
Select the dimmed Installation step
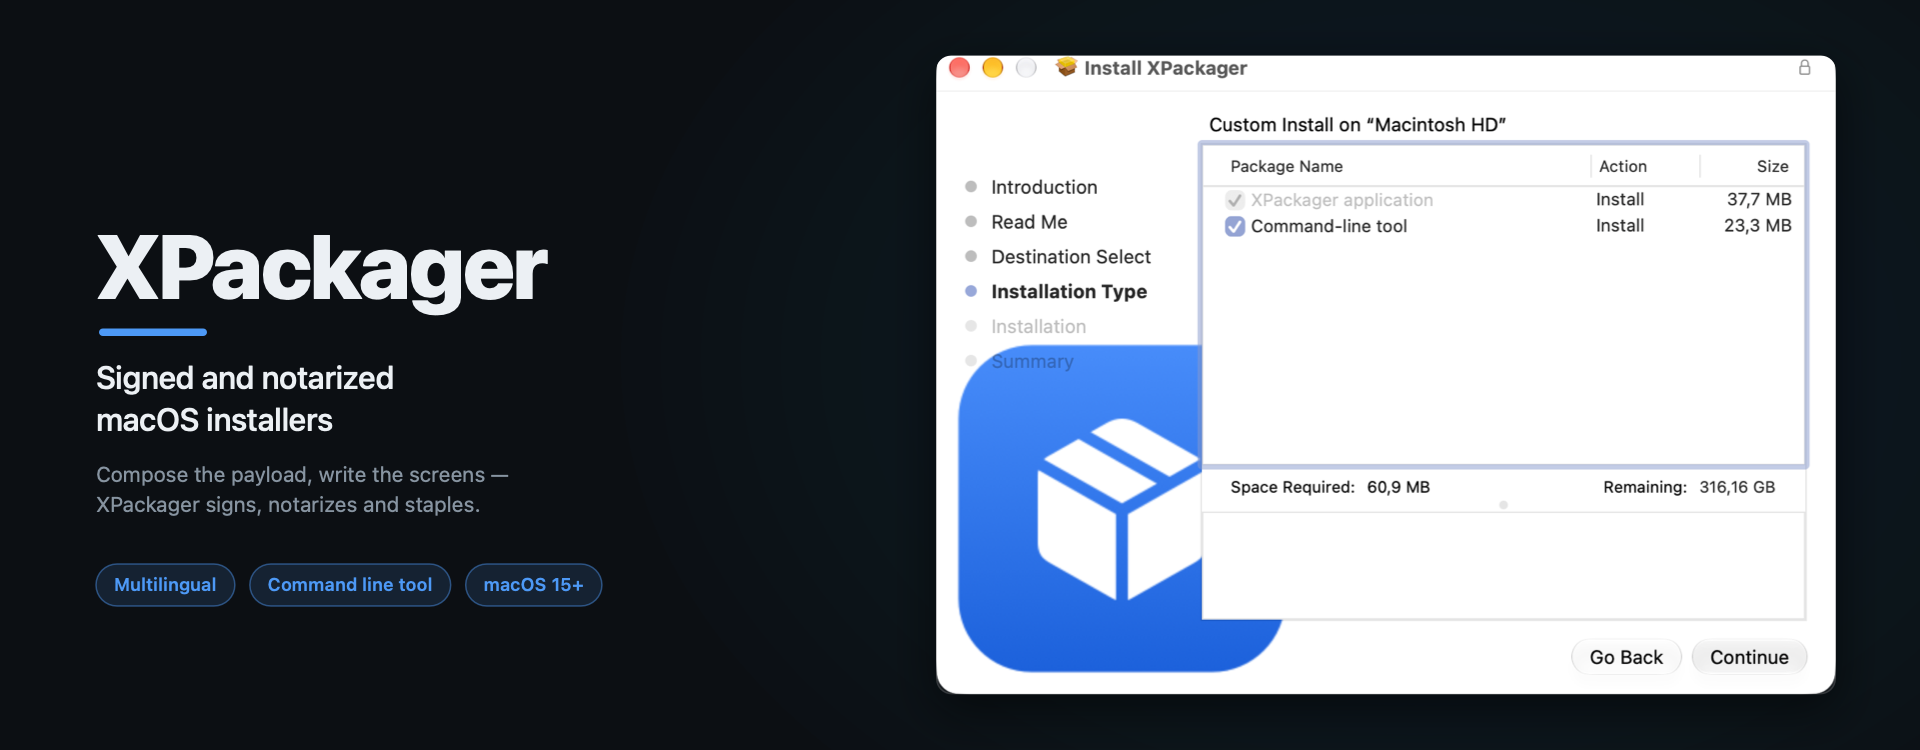pos(1038,327)
